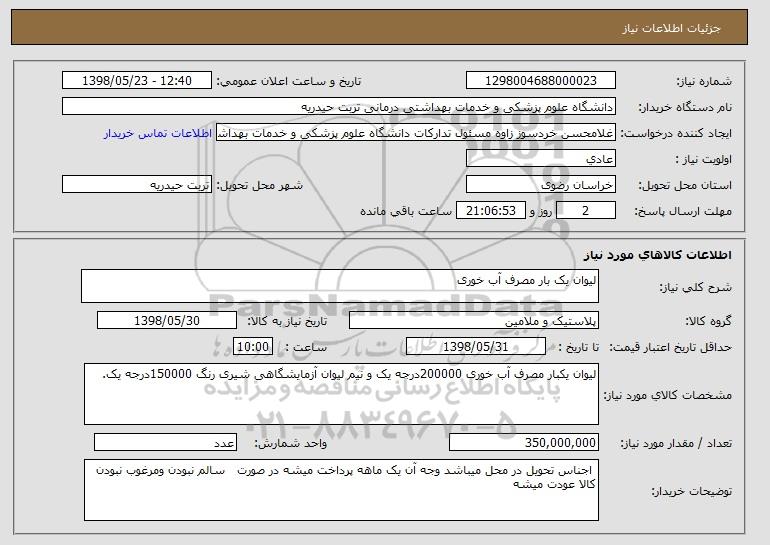Click the need number field 1298004688000023

coord(541,81)
